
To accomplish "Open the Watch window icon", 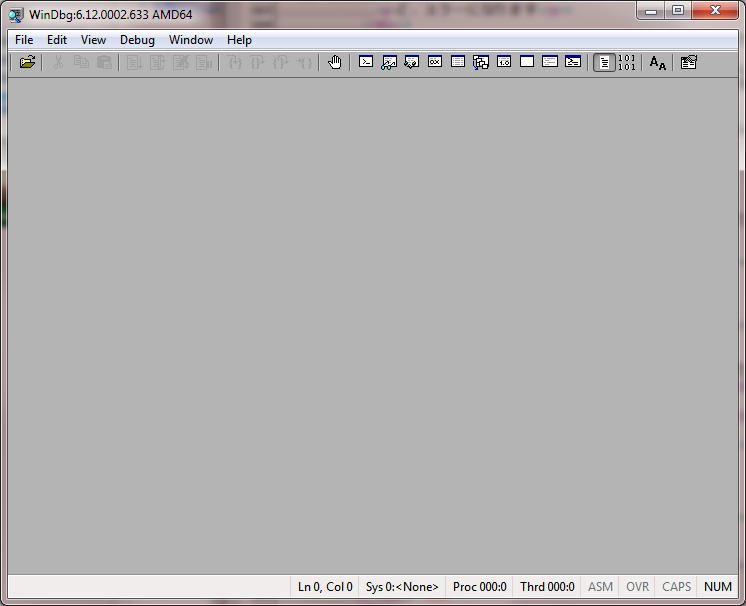I will [x=389, y=62].
